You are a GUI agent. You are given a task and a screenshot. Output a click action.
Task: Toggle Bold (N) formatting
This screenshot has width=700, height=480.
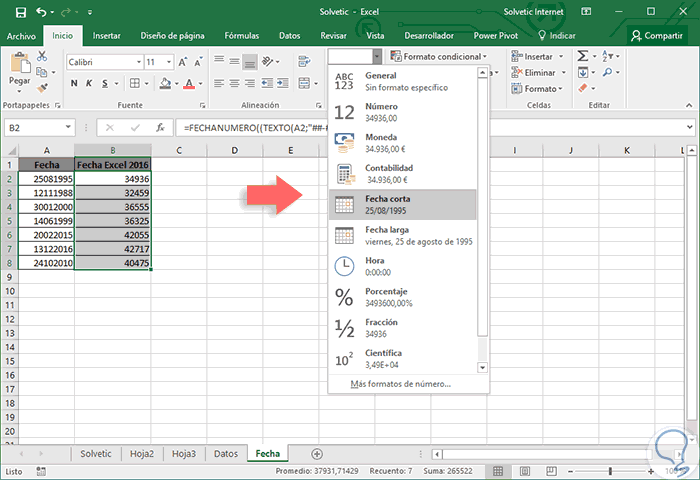(73, 83)
